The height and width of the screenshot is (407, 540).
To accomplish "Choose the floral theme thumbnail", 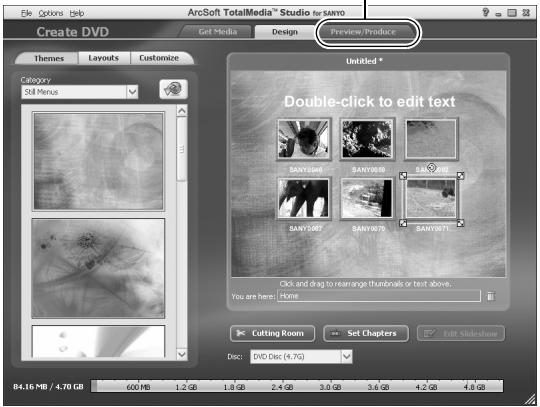I will point(98,268).
